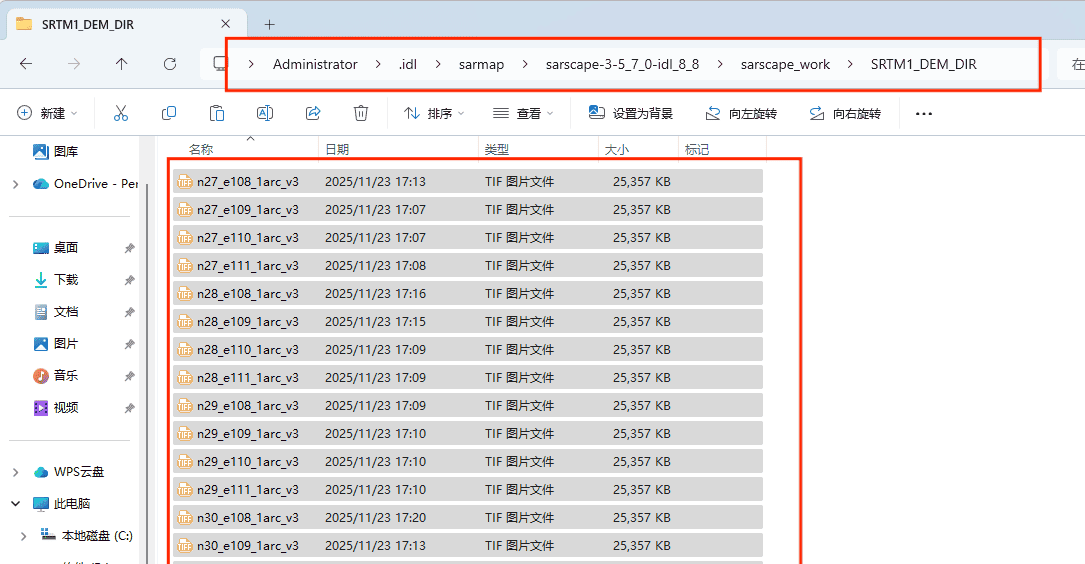This screenshot has width=1085, height=564.
Task: Unpin 桌面 via its pin icon
Action: (x=129, y=248)
